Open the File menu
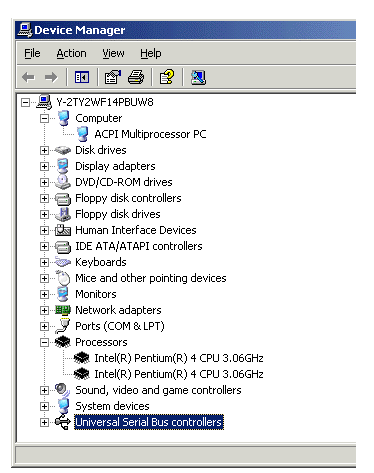Viewport: 374px width, 473px height. [32, 53]
